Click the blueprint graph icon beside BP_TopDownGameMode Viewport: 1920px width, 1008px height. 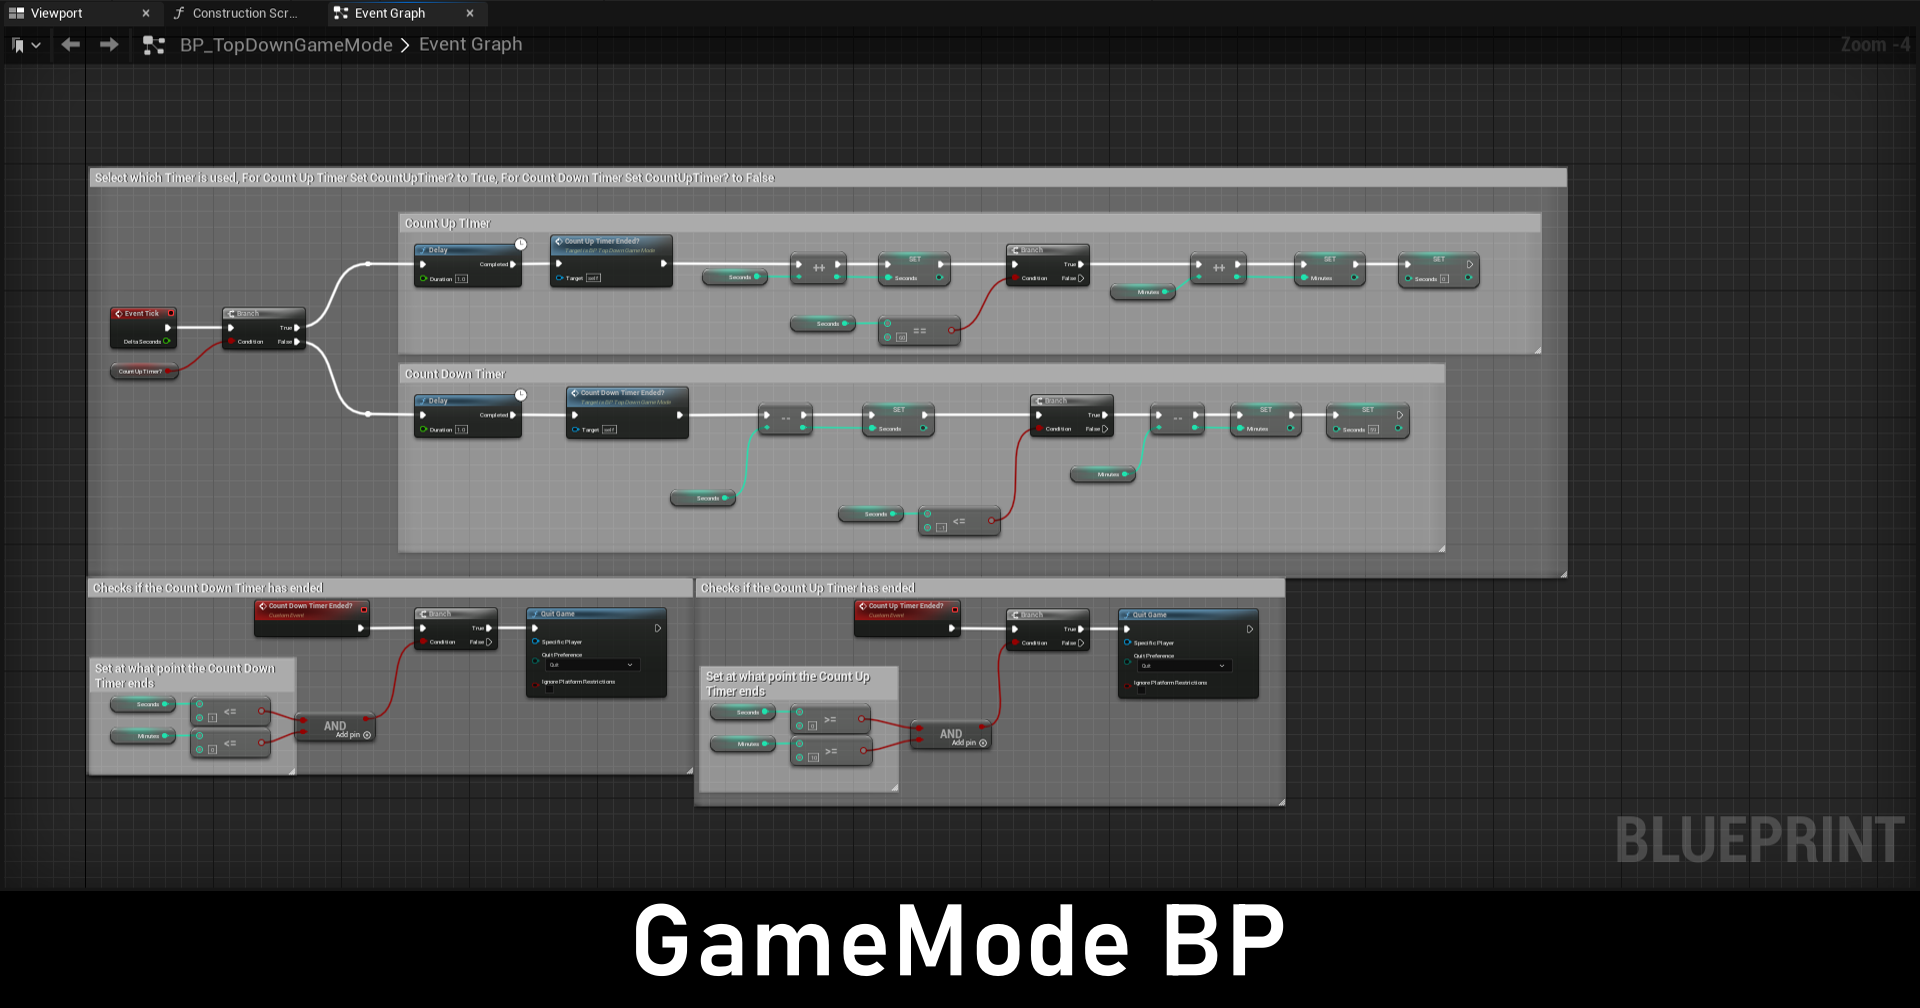(153, 45)
